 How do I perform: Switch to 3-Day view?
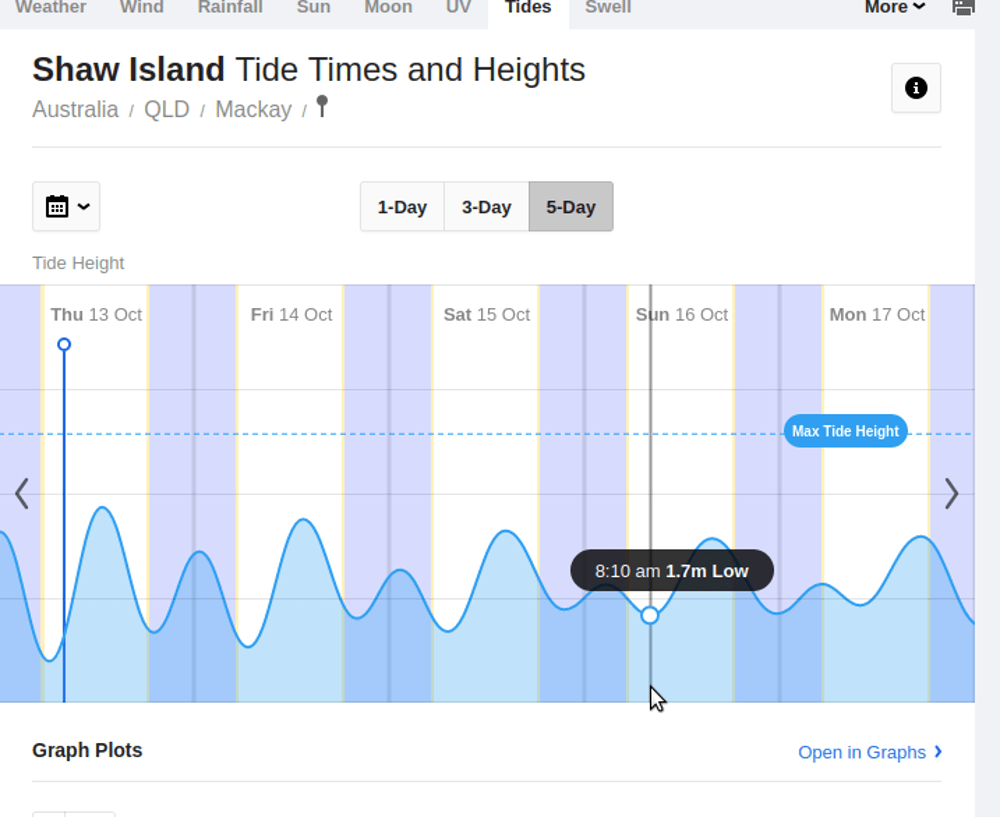coord(486,207)
